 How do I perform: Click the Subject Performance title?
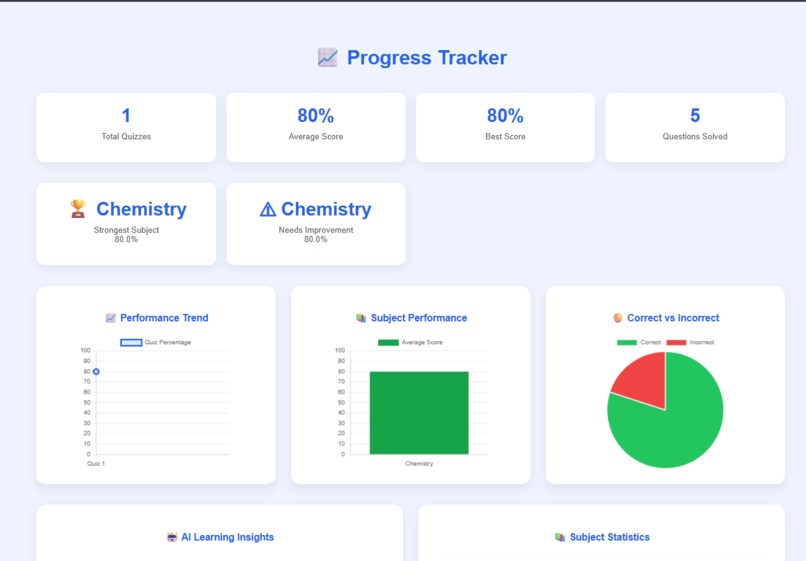click(419, 318)
